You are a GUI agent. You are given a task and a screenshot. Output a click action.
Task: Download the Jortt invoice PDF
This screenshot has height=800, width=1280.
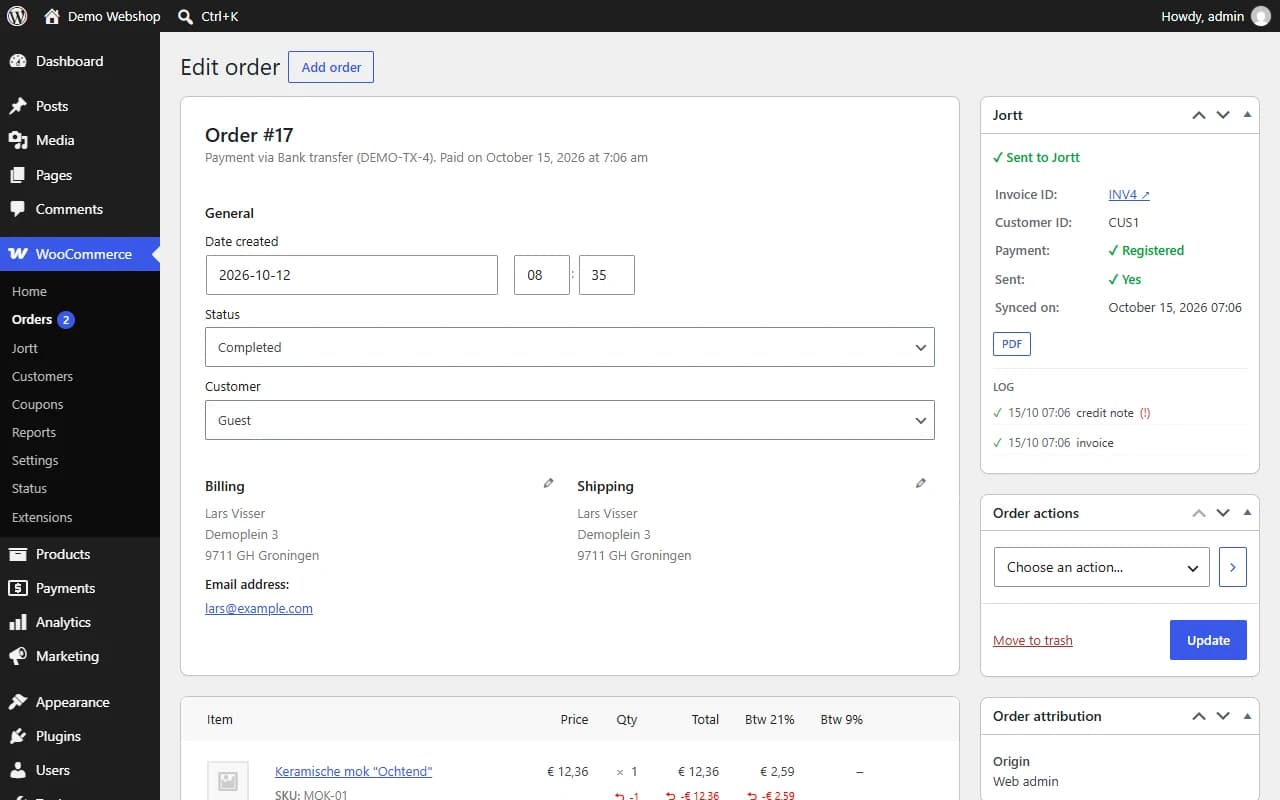[1012, 344]
